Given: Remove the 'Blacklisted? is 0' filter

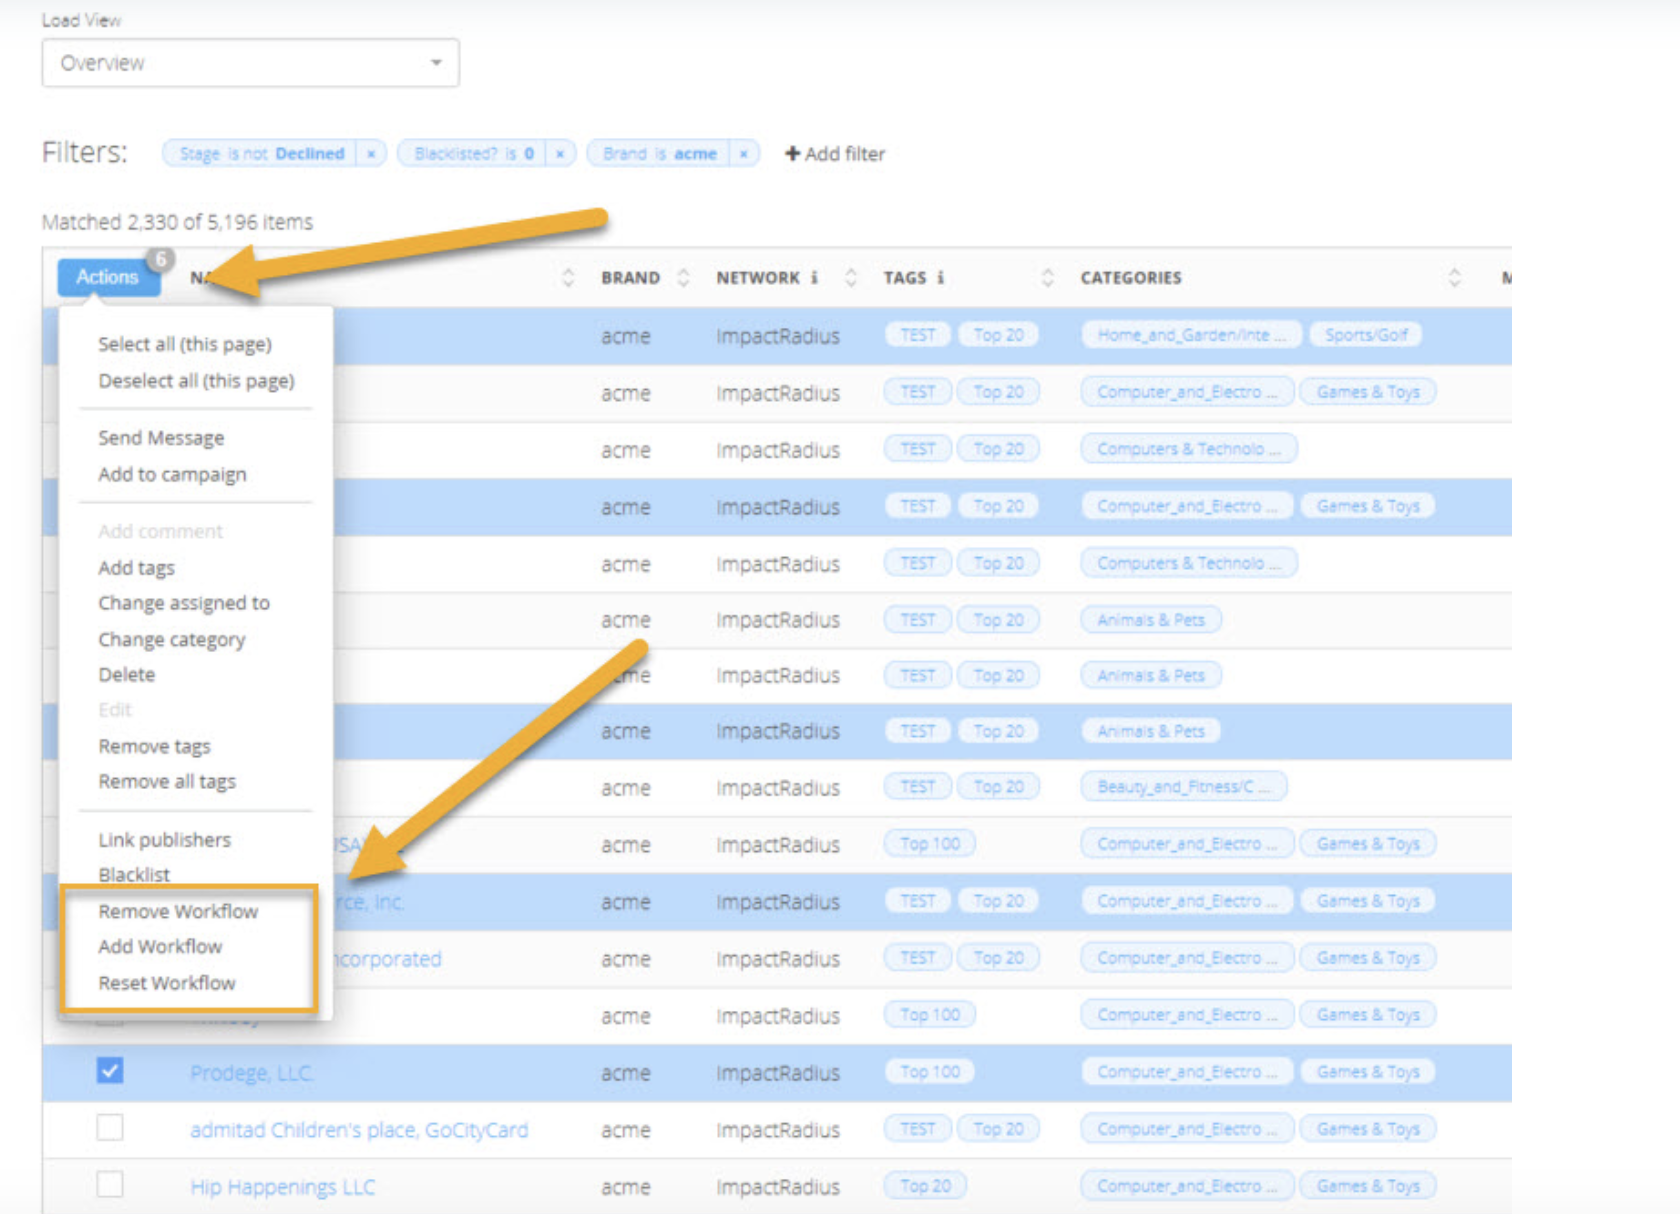Looking at the screenshot, I should [x=560, y=154].
